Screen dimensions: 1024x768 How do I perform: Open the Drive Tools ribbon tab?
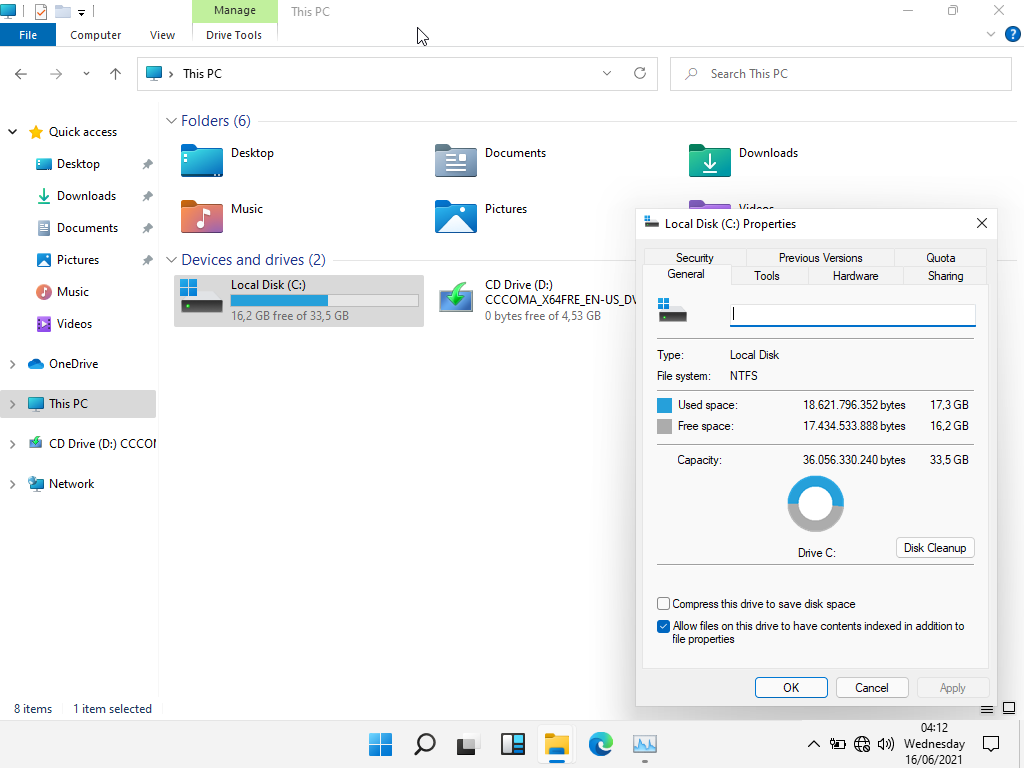click(234, 35)
